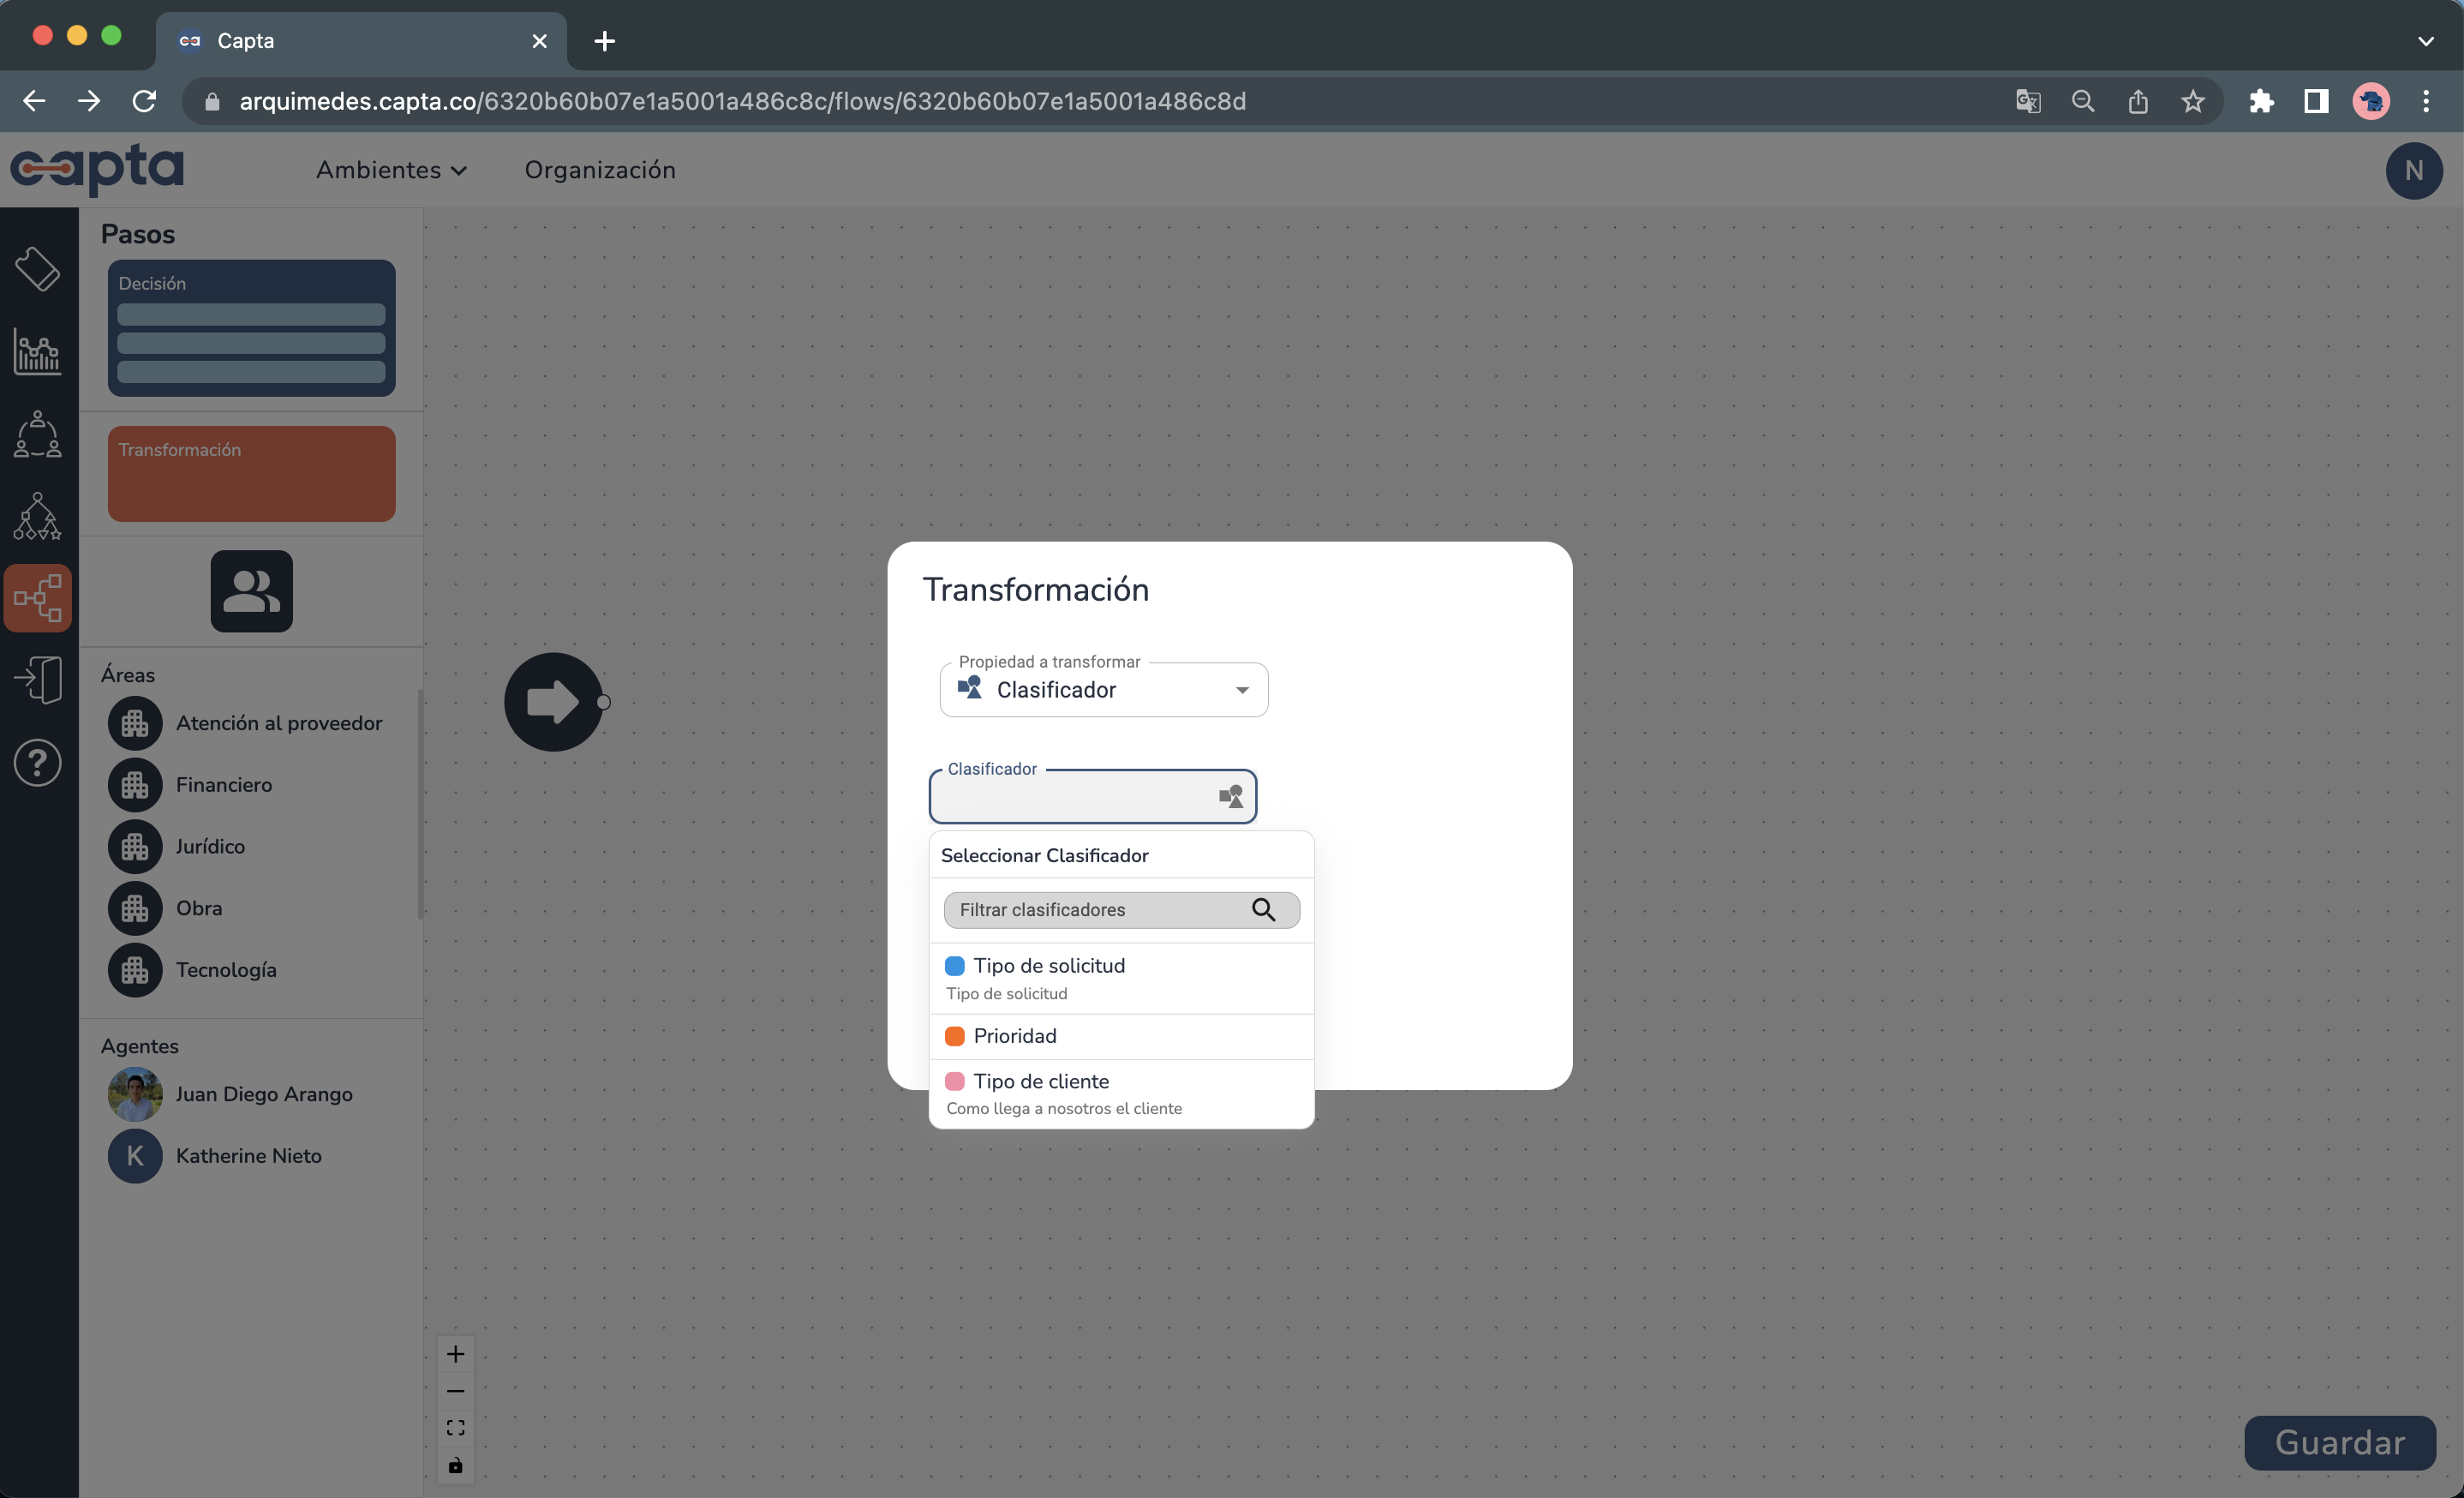Expand Propiedad a transformar dropdown
This screenshot has height=1498, width=2464.
(1103, 690)
